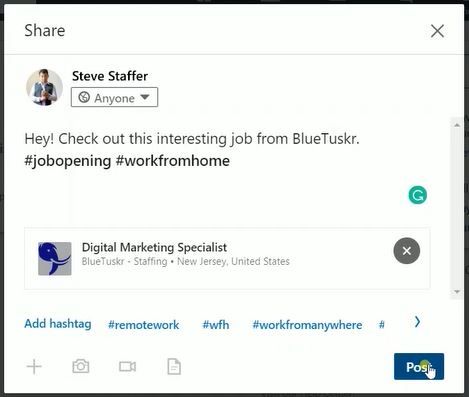Add the #wfh hashtag
Screen dimensions: 469x397
216,325
